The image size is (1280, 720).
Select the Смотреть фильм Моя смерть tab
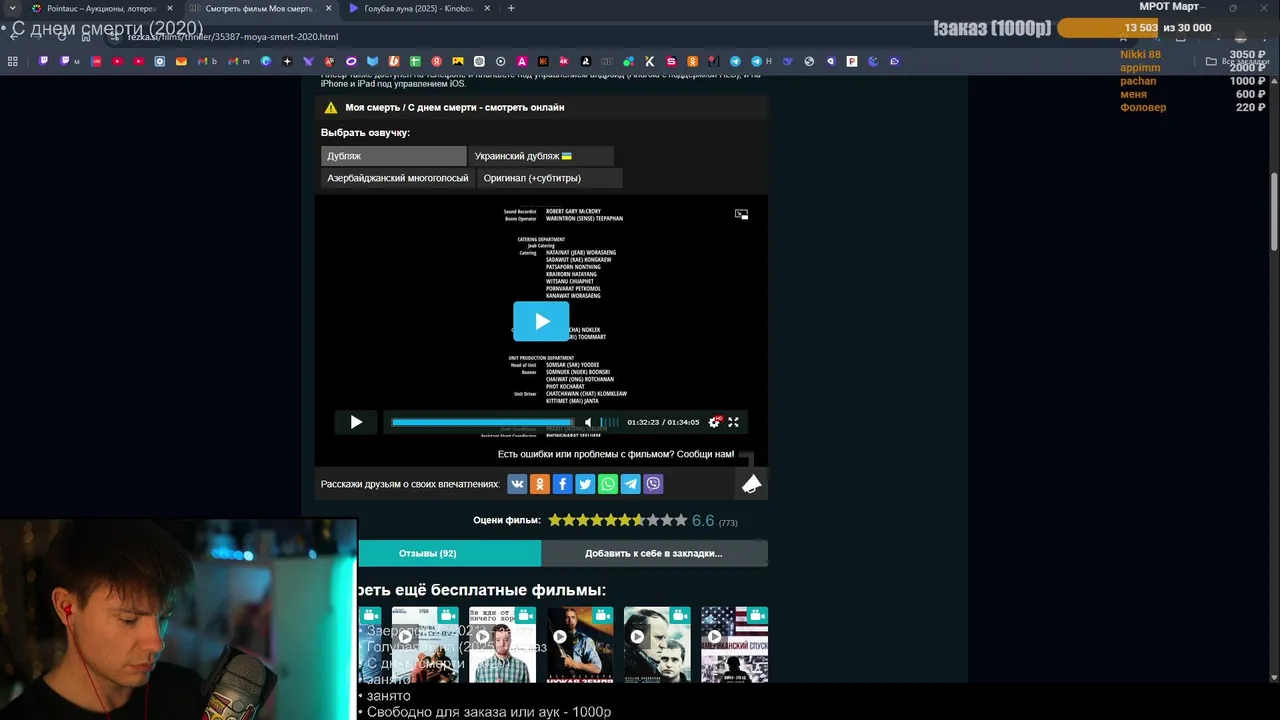[259, 8]
